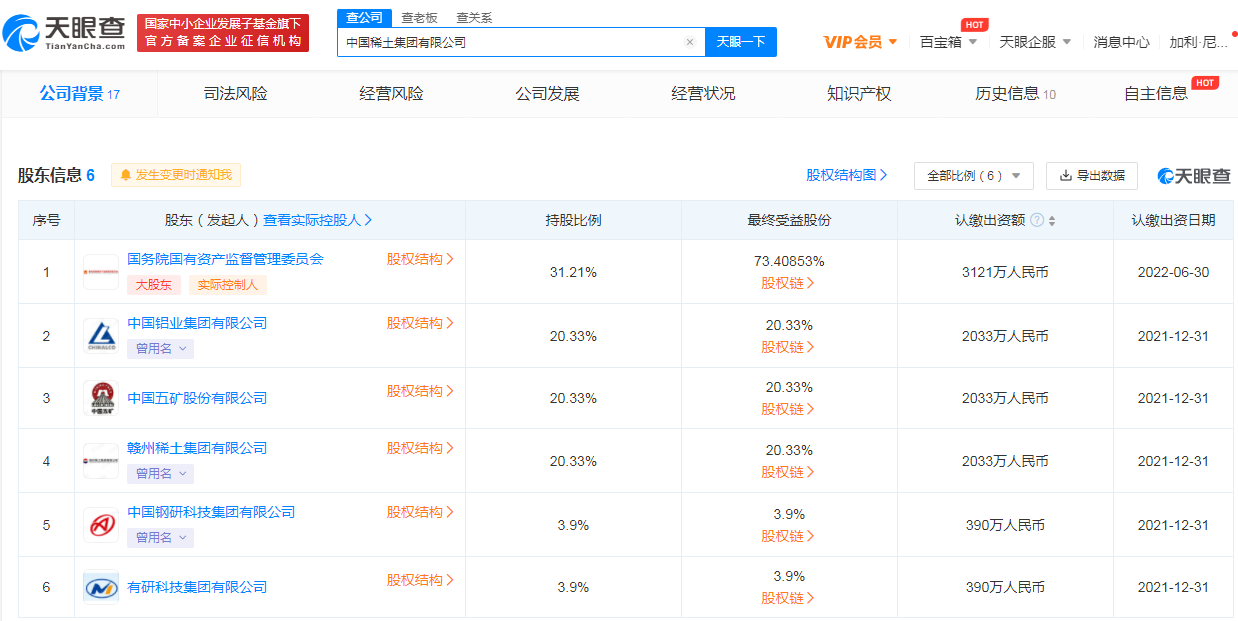This screenshot has height=621, width=1238.
Task: Open the 中国铝业集团 Chinalco logo
Action: (x=100, y=336)
